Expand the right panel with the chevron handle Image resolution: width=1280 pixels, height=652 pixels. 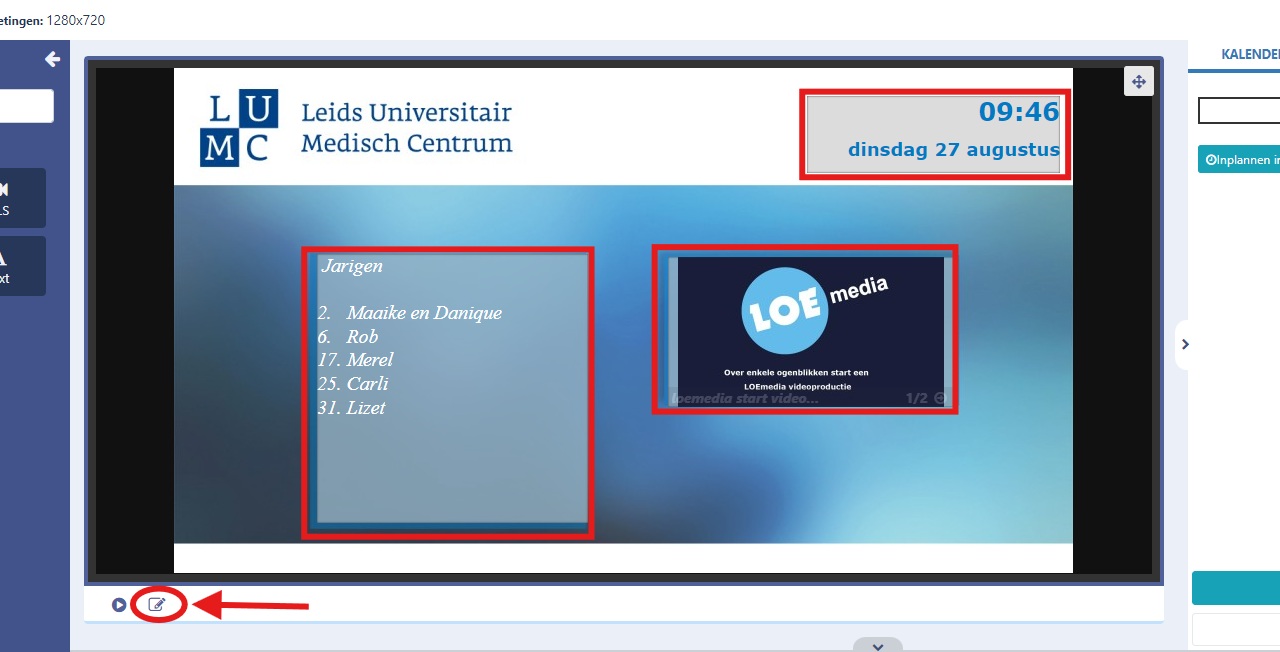pyautogui.click(x=1185, y=344)
